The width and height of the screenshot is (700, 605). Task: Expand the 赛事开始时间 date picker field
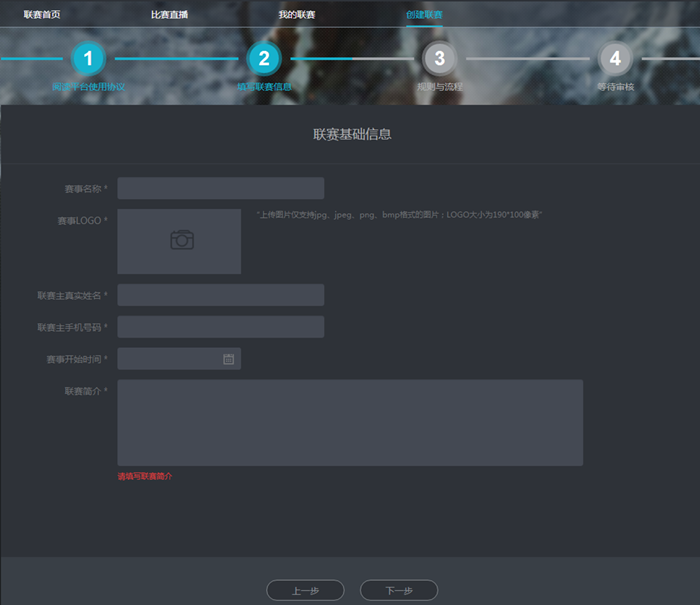[170, 359]
